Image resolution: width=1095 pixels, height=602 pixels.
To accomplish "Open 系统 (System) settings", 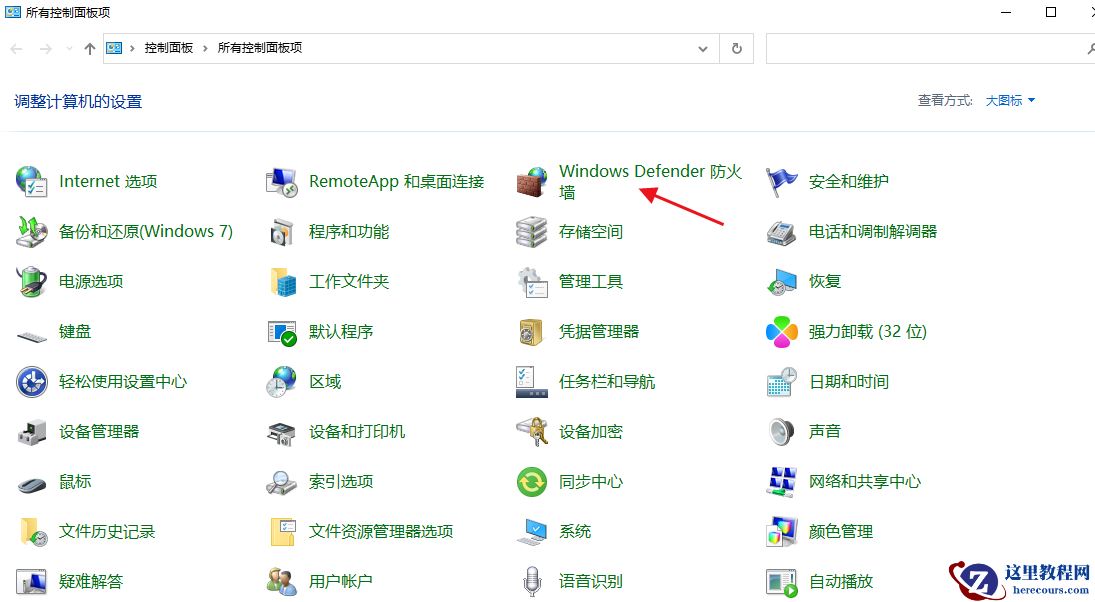I will coord(574,531).
